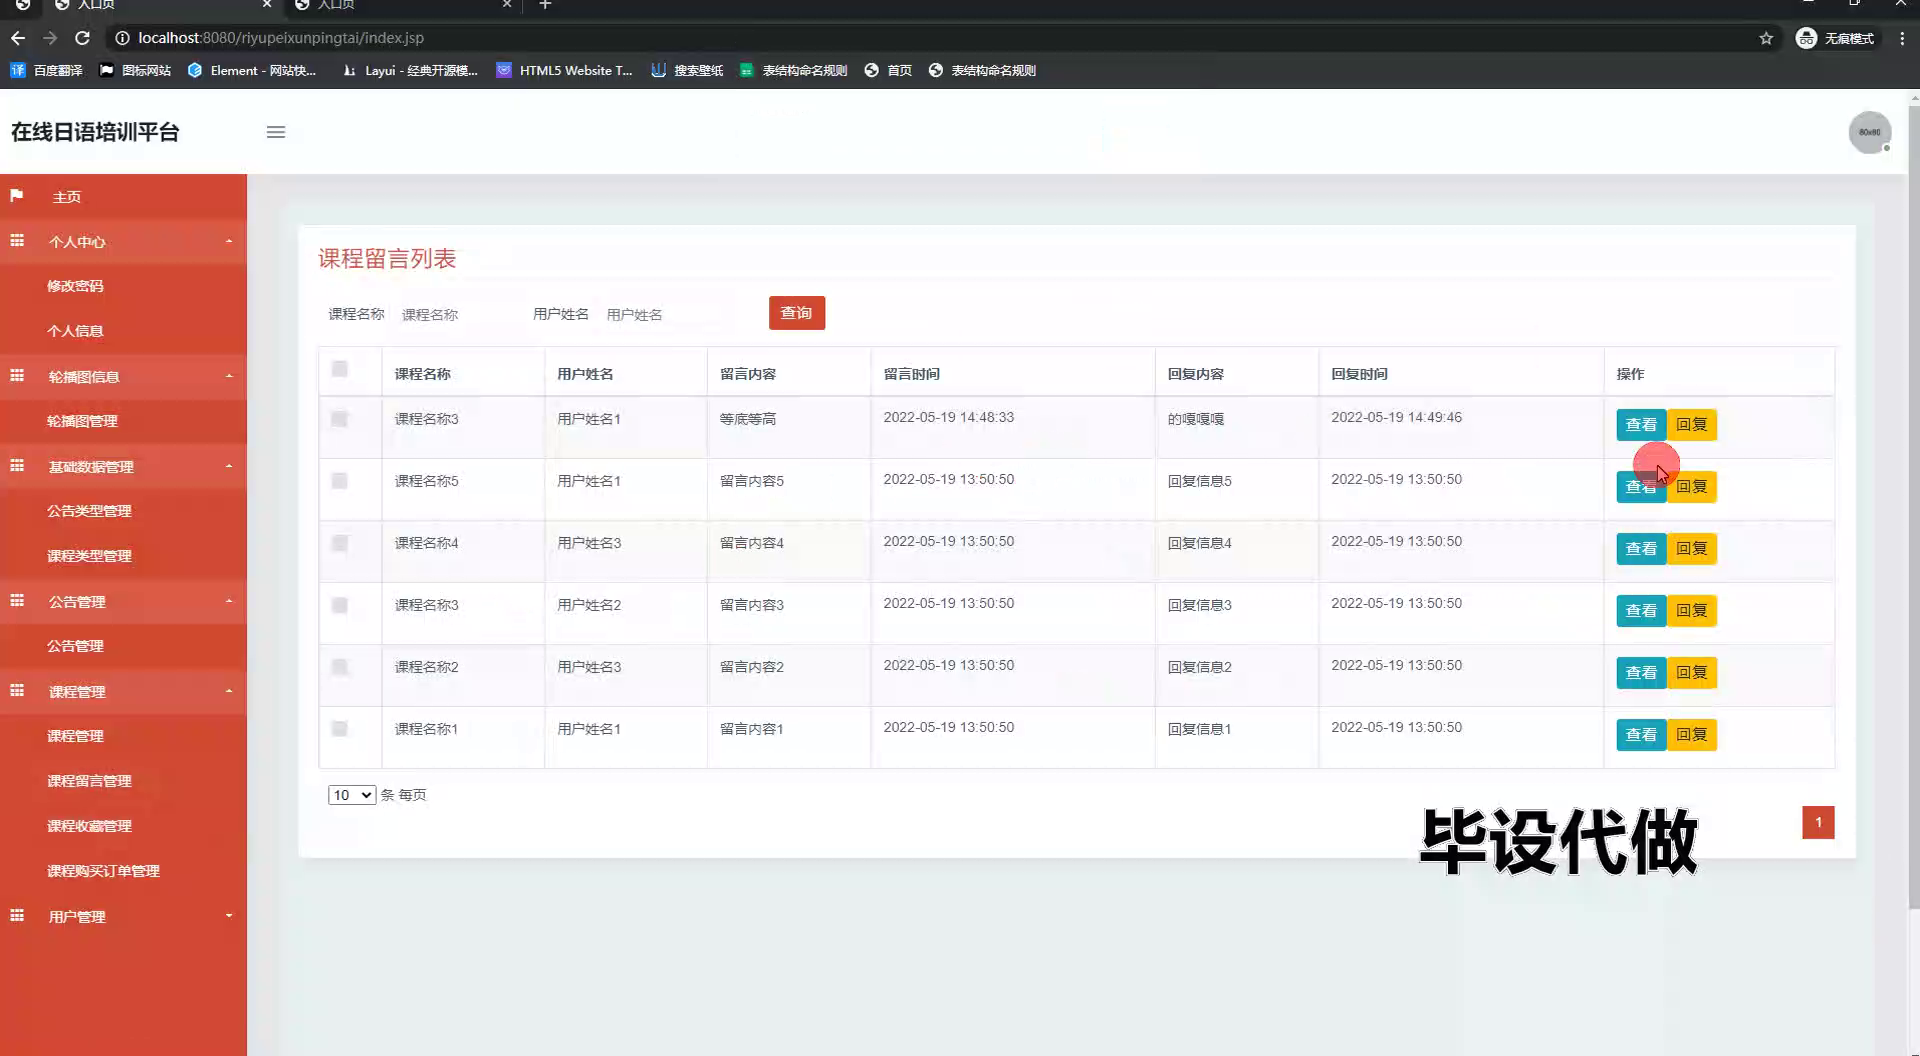Check the row with 留言内容5
Screen dimensions: 1920x1056
click(x=340, y=481)
